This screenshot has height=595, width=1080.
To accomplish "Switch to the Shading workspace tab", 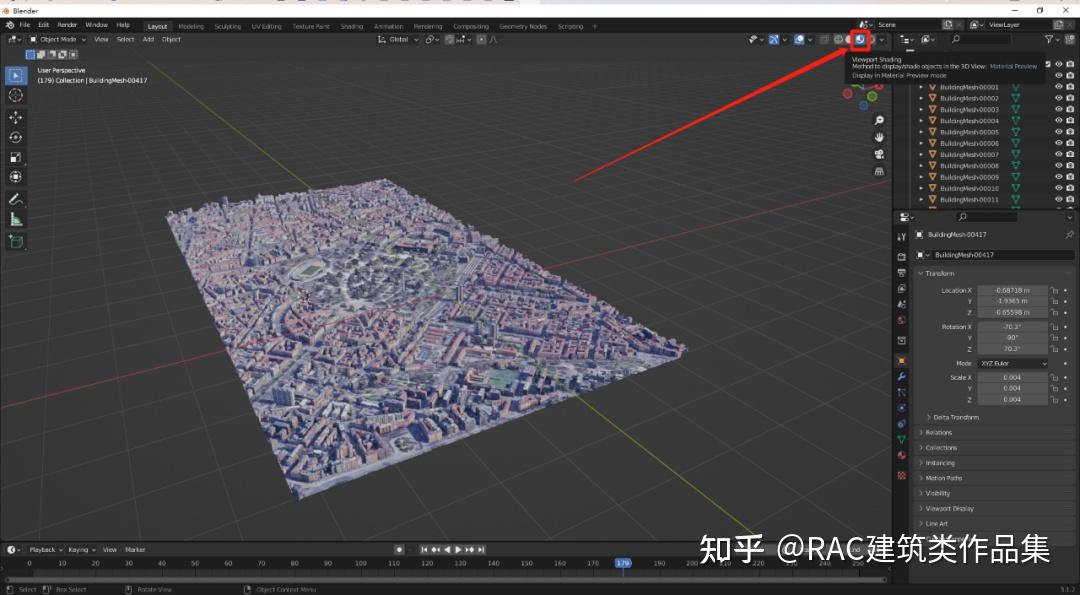I will (x=351, y=26).
